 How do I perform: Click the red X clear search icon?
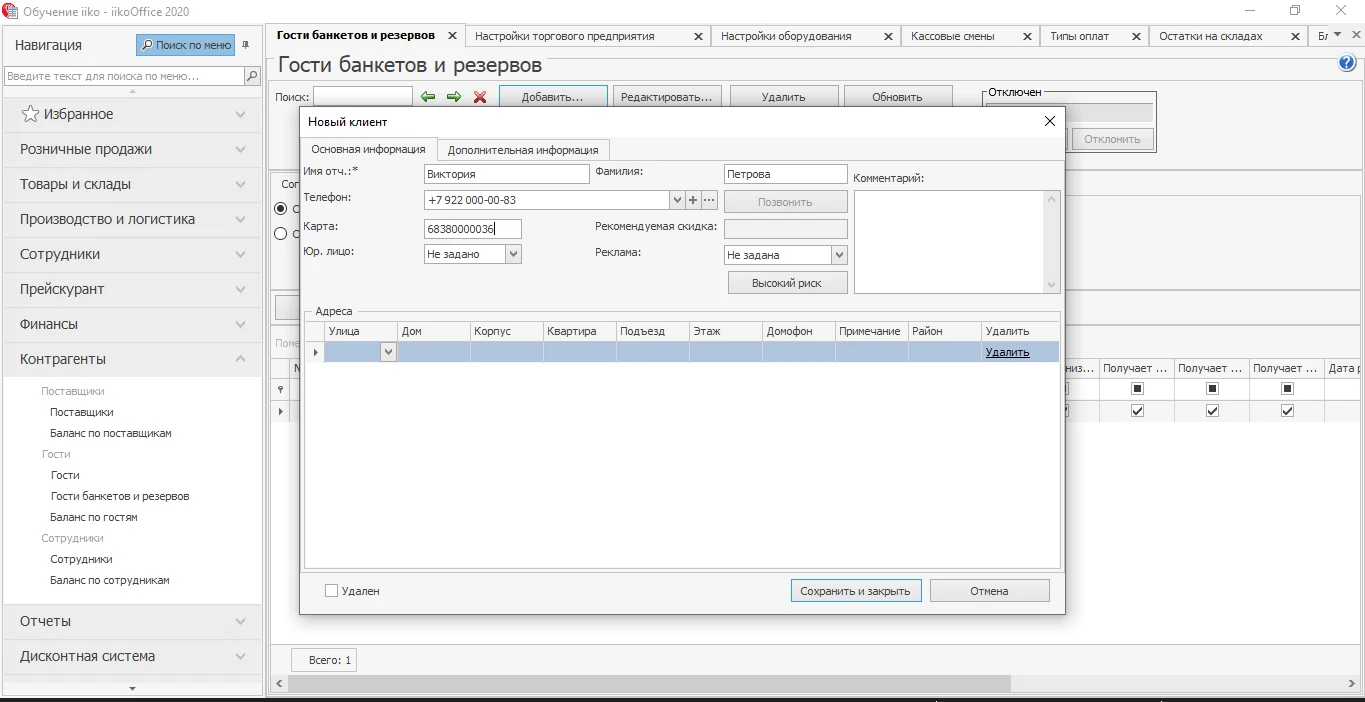pos(480,97)
